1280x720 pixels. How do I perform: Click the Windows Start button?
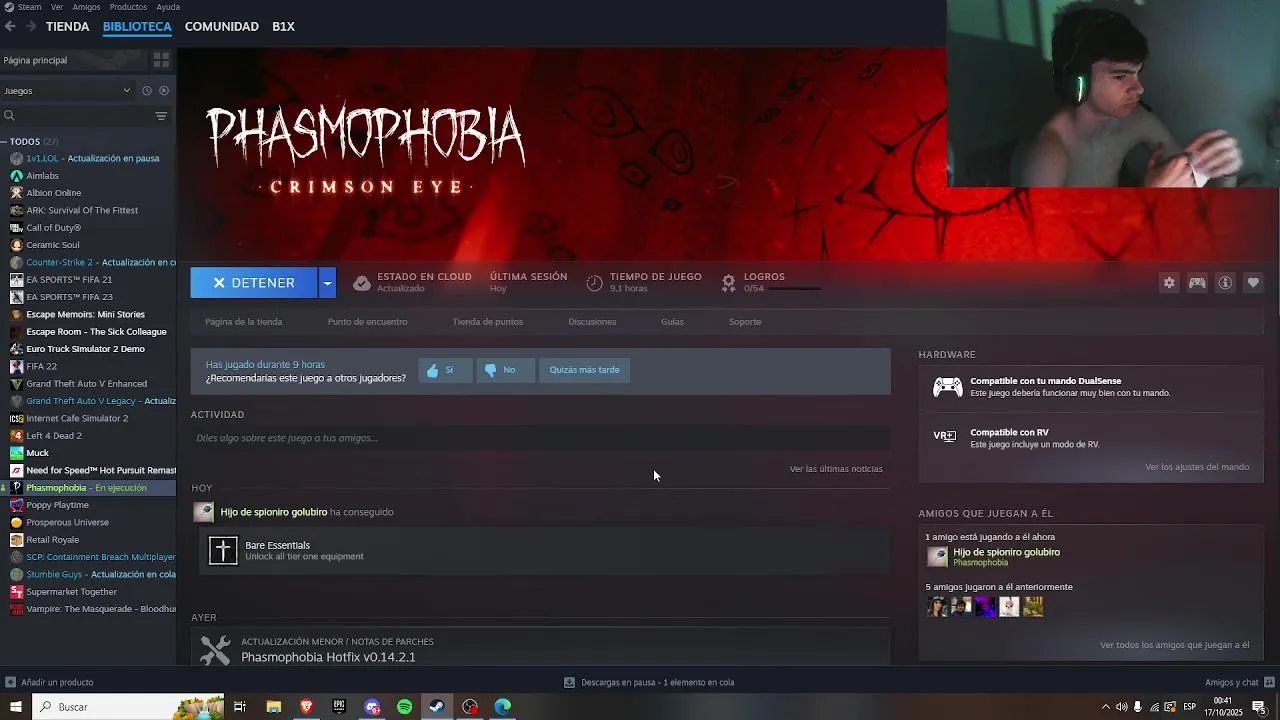pos(15,707)
